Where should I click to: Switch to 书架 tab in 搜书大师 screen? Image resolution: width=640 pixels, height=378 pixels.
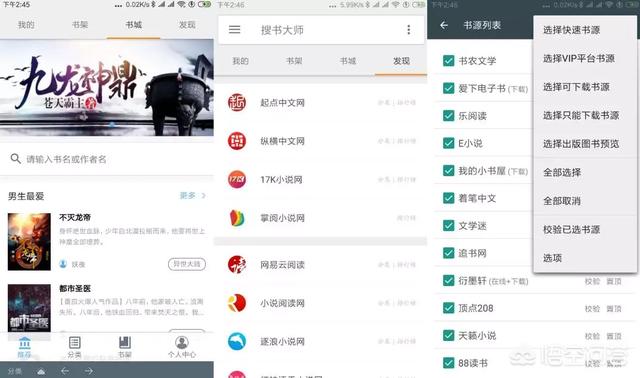click(294, 61)
